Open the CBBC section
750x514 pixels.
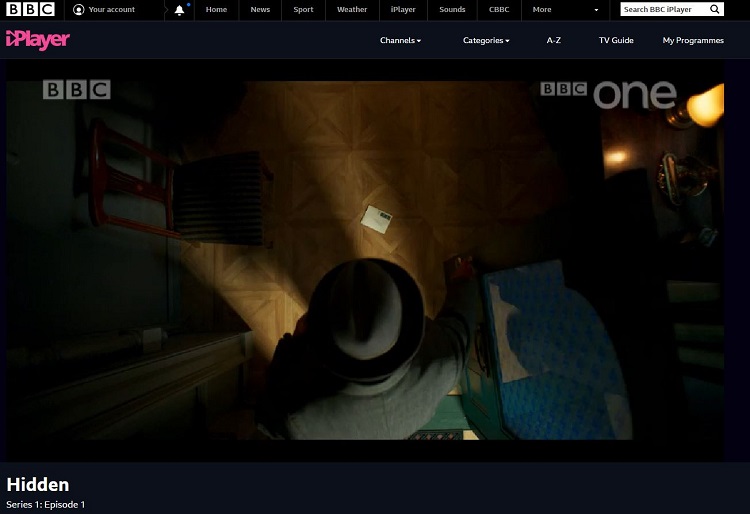click(499, 10)
